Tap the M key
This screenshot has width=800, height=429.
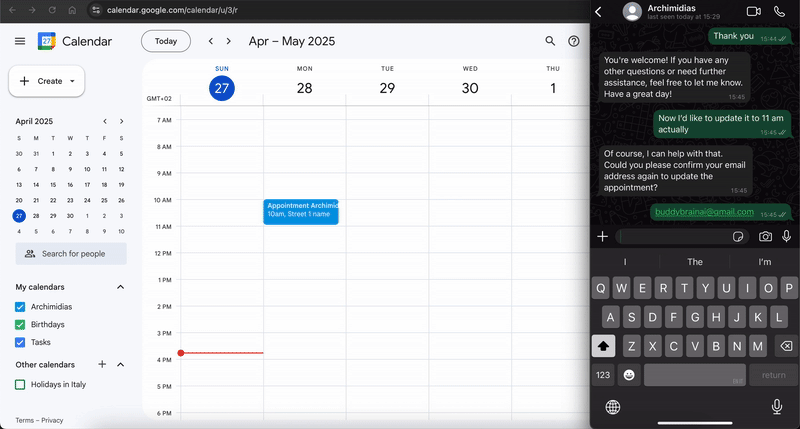pyautogui.click(x=758, y=346)
